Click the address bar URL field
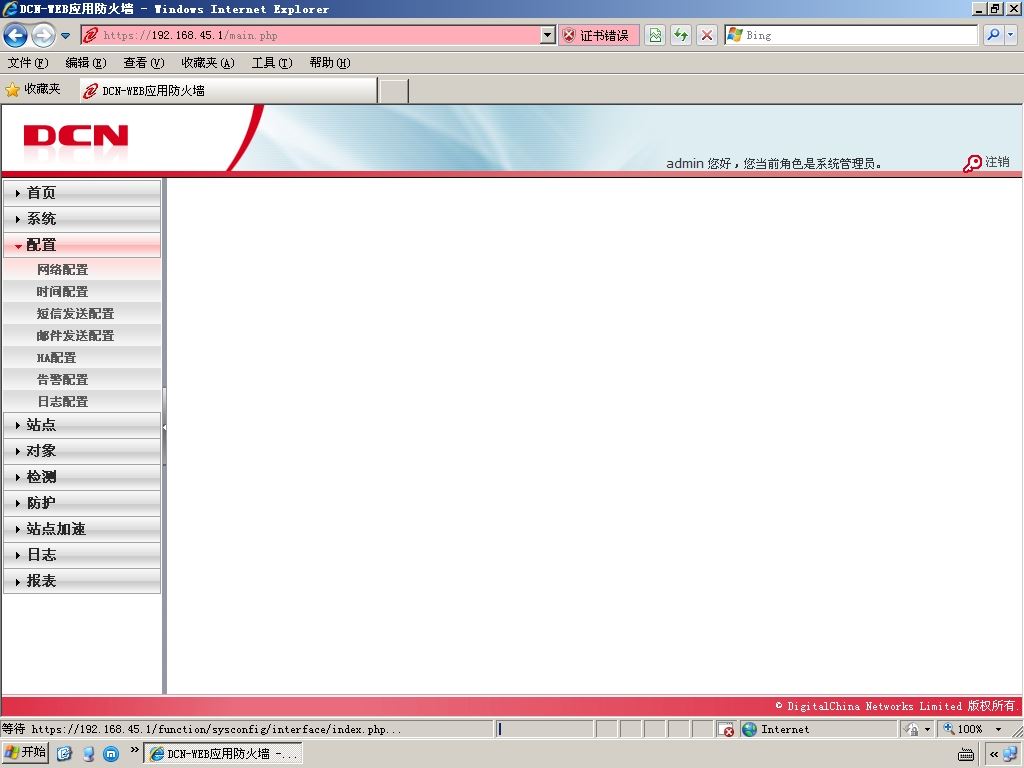The height and width of the screenshot is (768, 1024). pyautogui.click(x=311, y=35)
